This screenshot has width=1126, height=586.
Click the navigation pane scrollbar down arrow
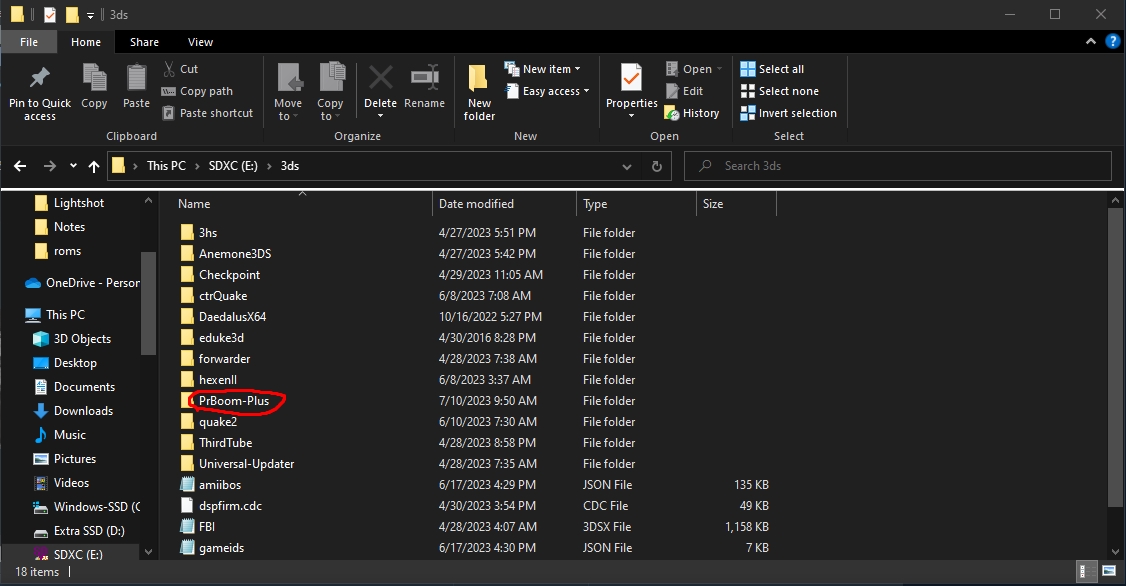[149, 552]
